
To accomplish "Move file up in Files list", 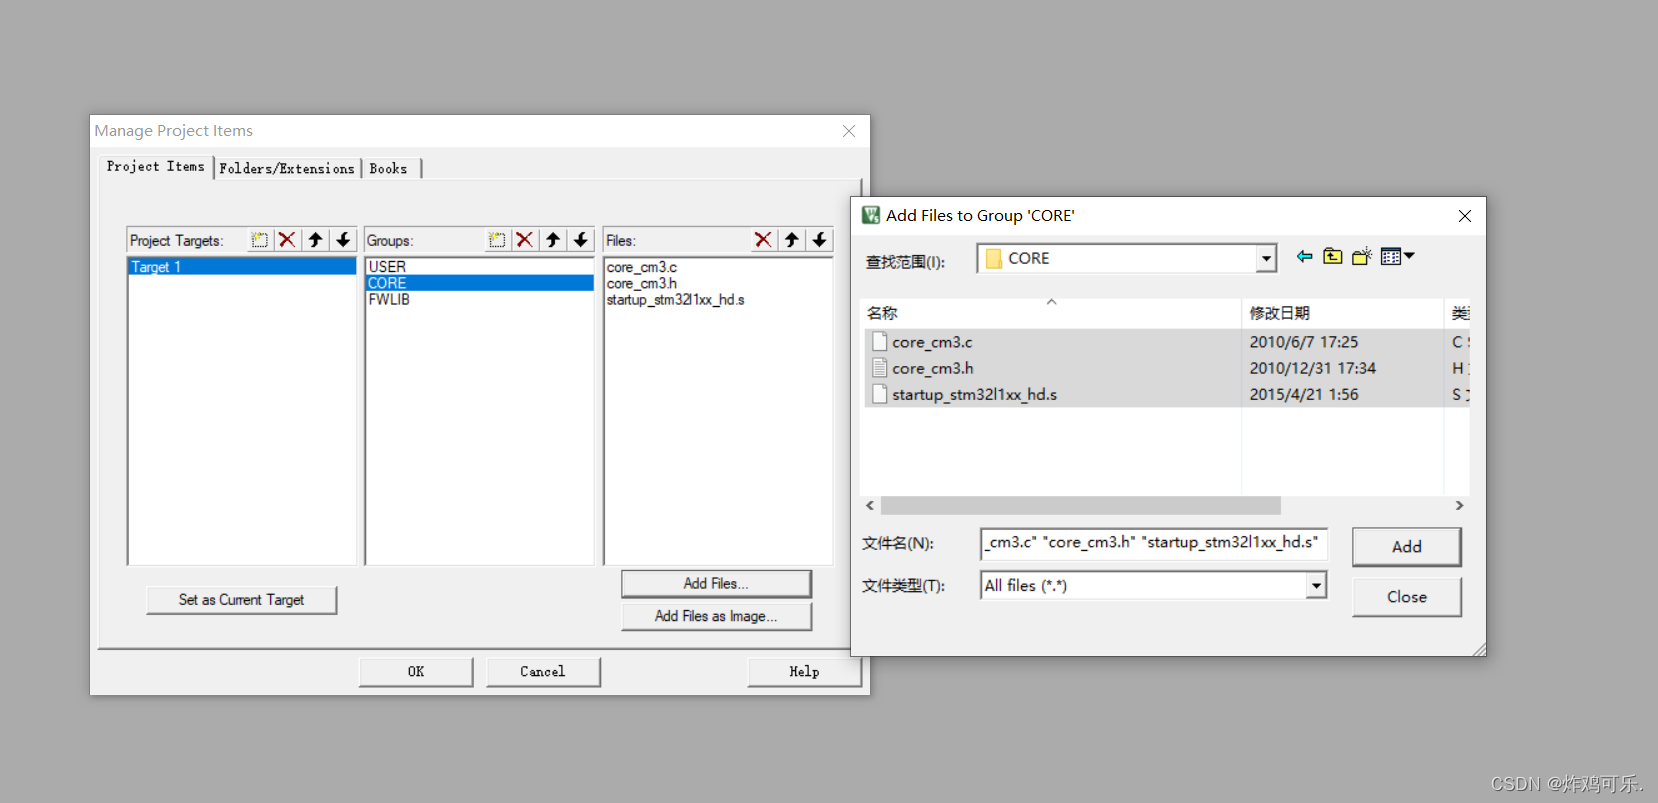I will click(x=791, y=240).
